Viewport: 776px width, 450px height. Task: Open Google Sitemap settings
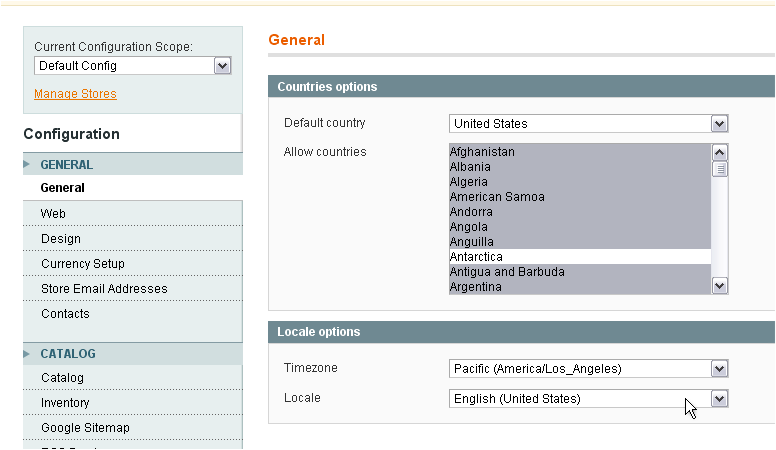85,428
